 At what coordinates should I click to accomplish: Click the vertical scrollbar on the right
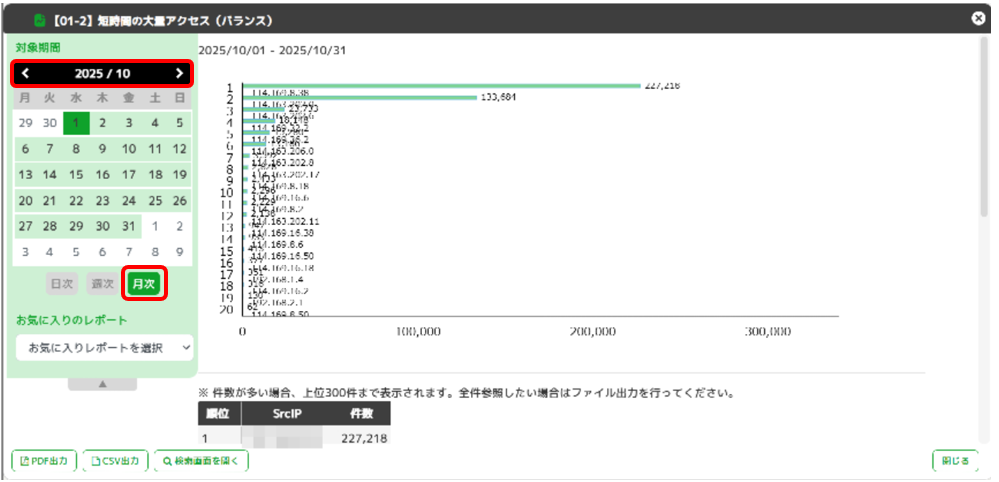click(x=984, y=200)
